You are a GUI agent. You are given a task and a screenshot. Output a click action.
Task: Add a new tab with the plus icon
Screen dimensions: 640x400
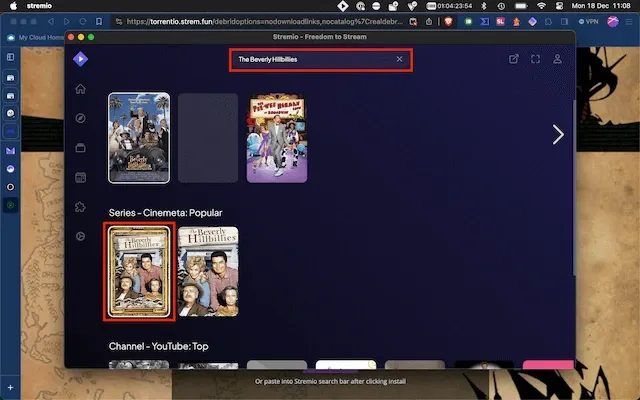pos(11,387)
